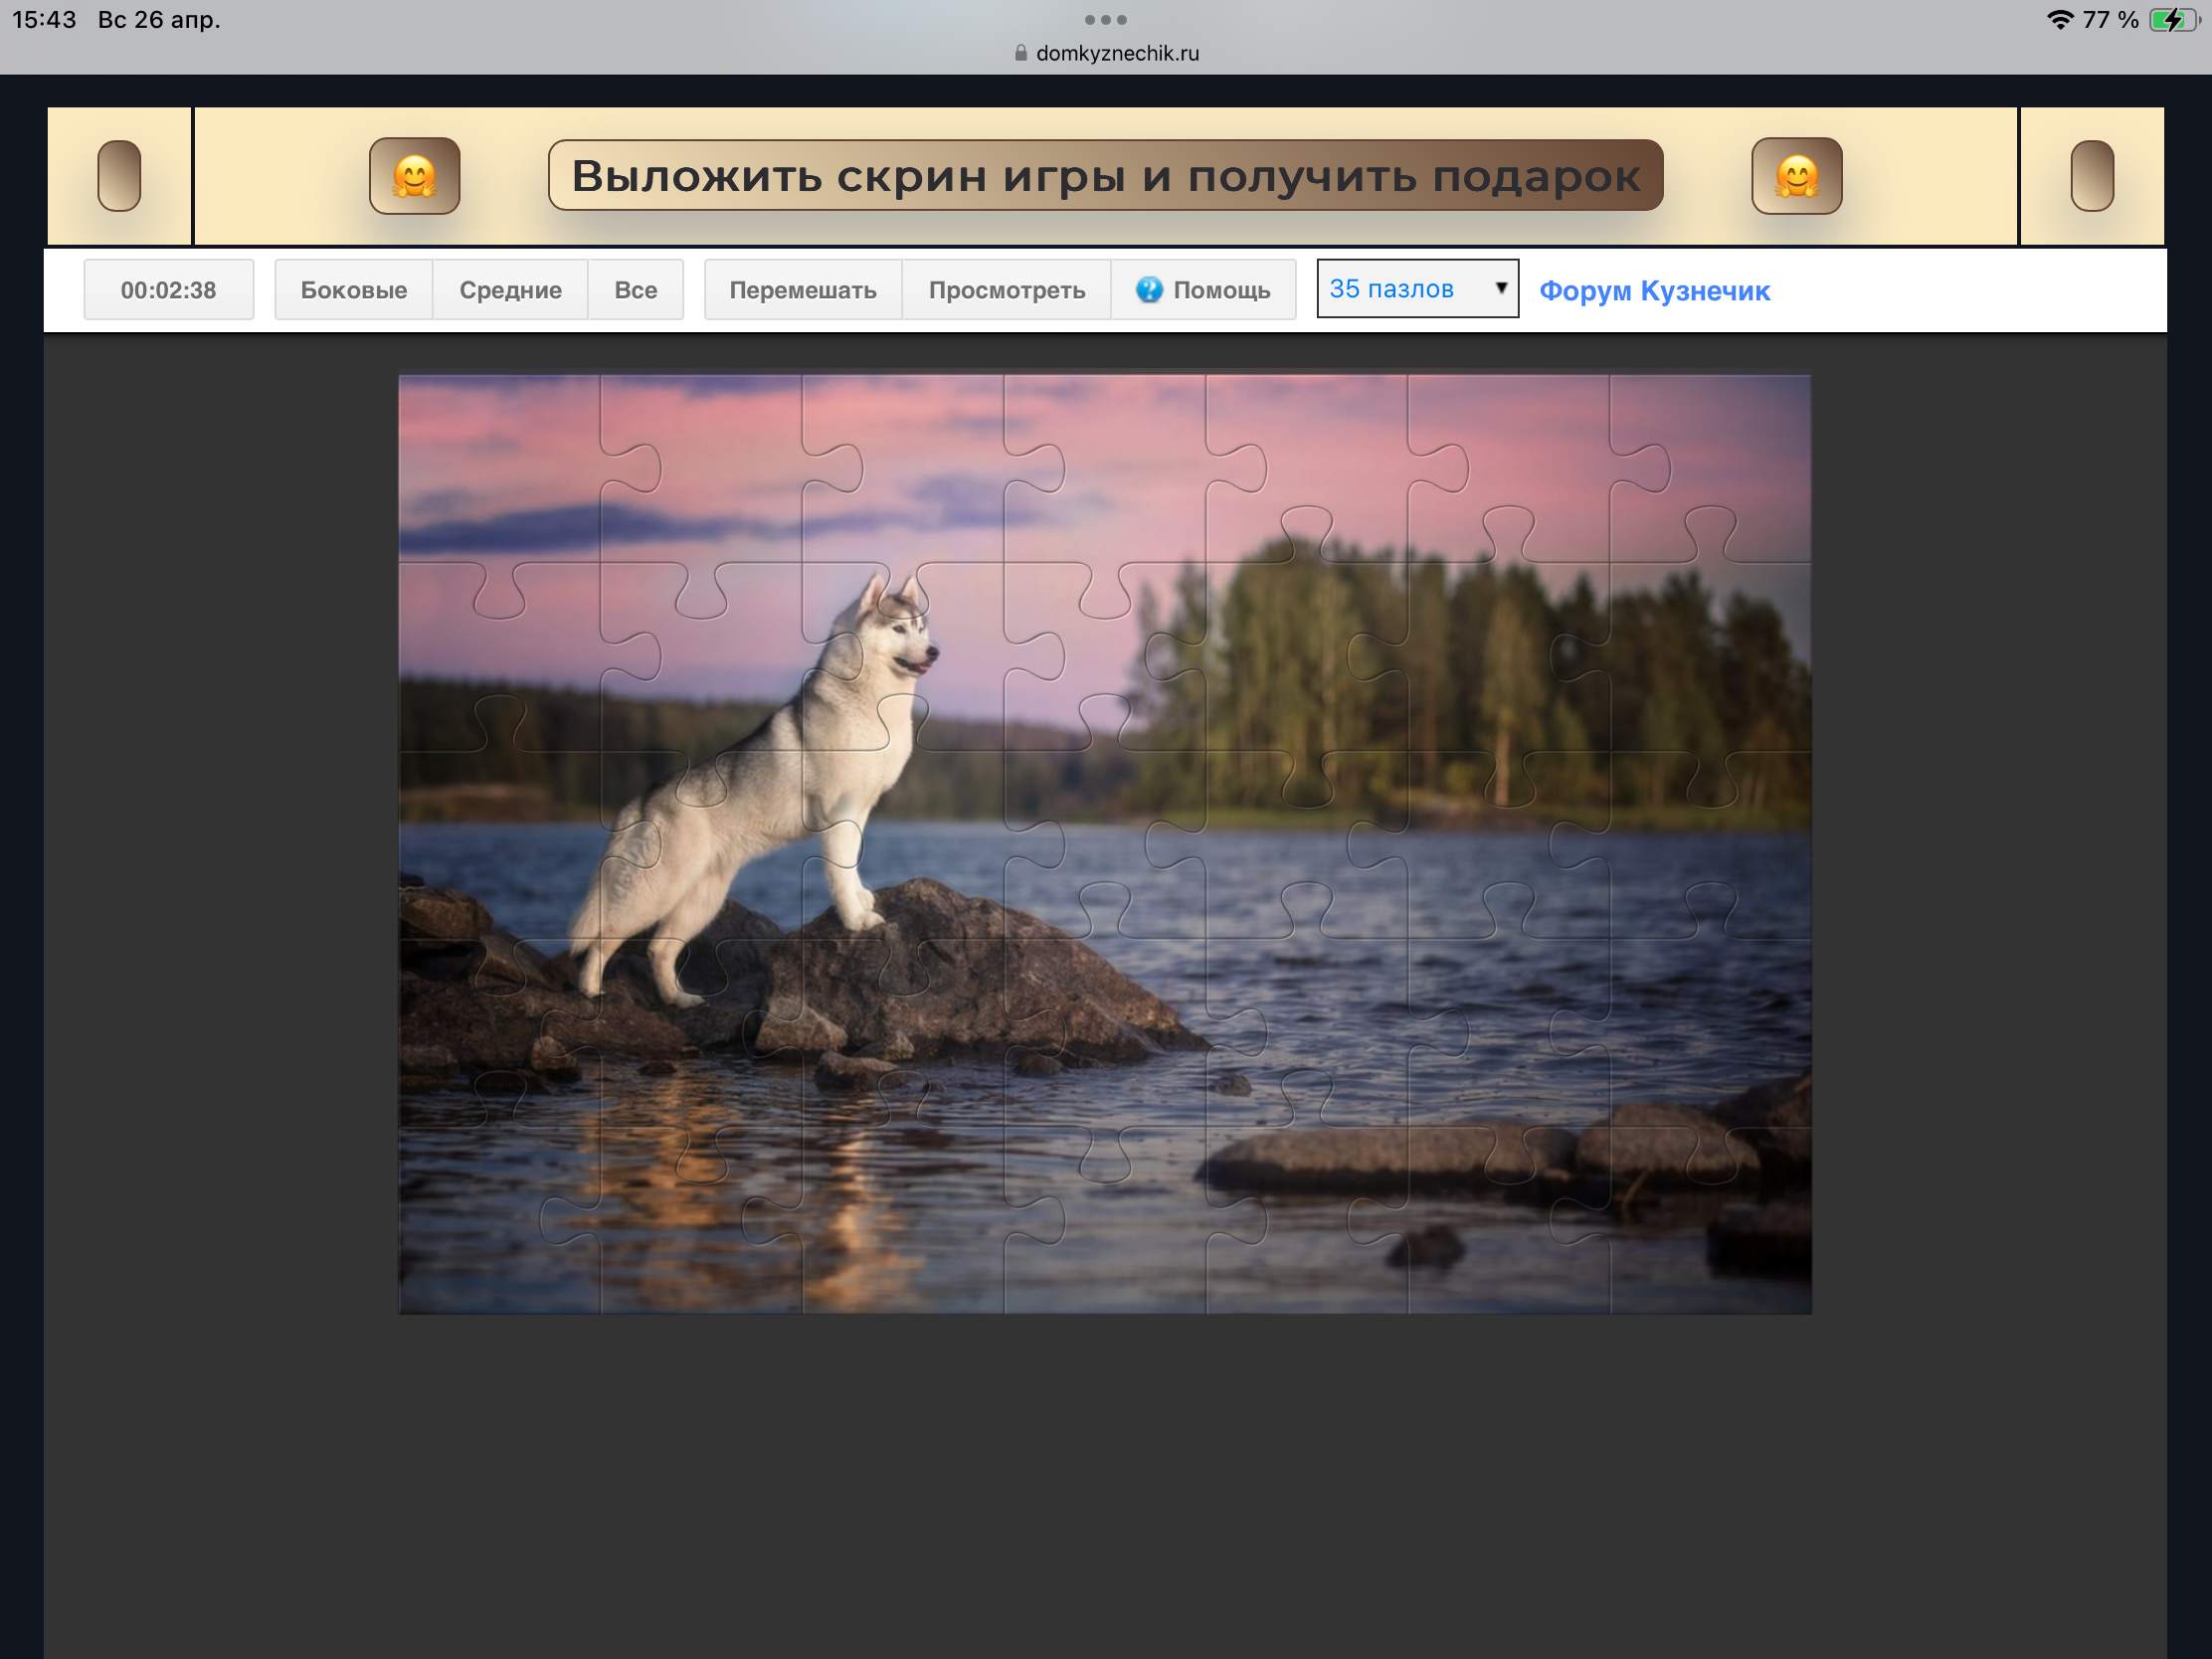Open the three-dot multitasking menu
The width and height of the screenshot is (2212, 1659).
pos(1105,20)
